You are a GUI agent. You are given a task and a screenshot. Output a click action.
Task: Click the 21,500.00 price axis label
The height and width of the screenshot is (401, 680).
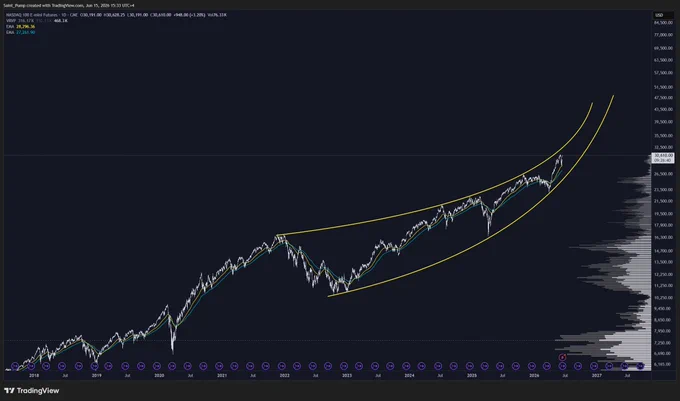(663, 201)
